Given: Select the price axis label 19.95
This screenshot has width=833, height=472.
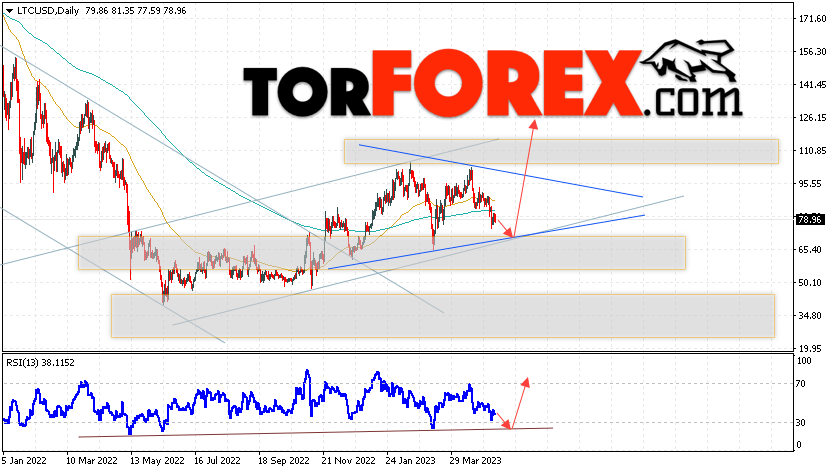Looking at the screenshot, I should 811,348.
